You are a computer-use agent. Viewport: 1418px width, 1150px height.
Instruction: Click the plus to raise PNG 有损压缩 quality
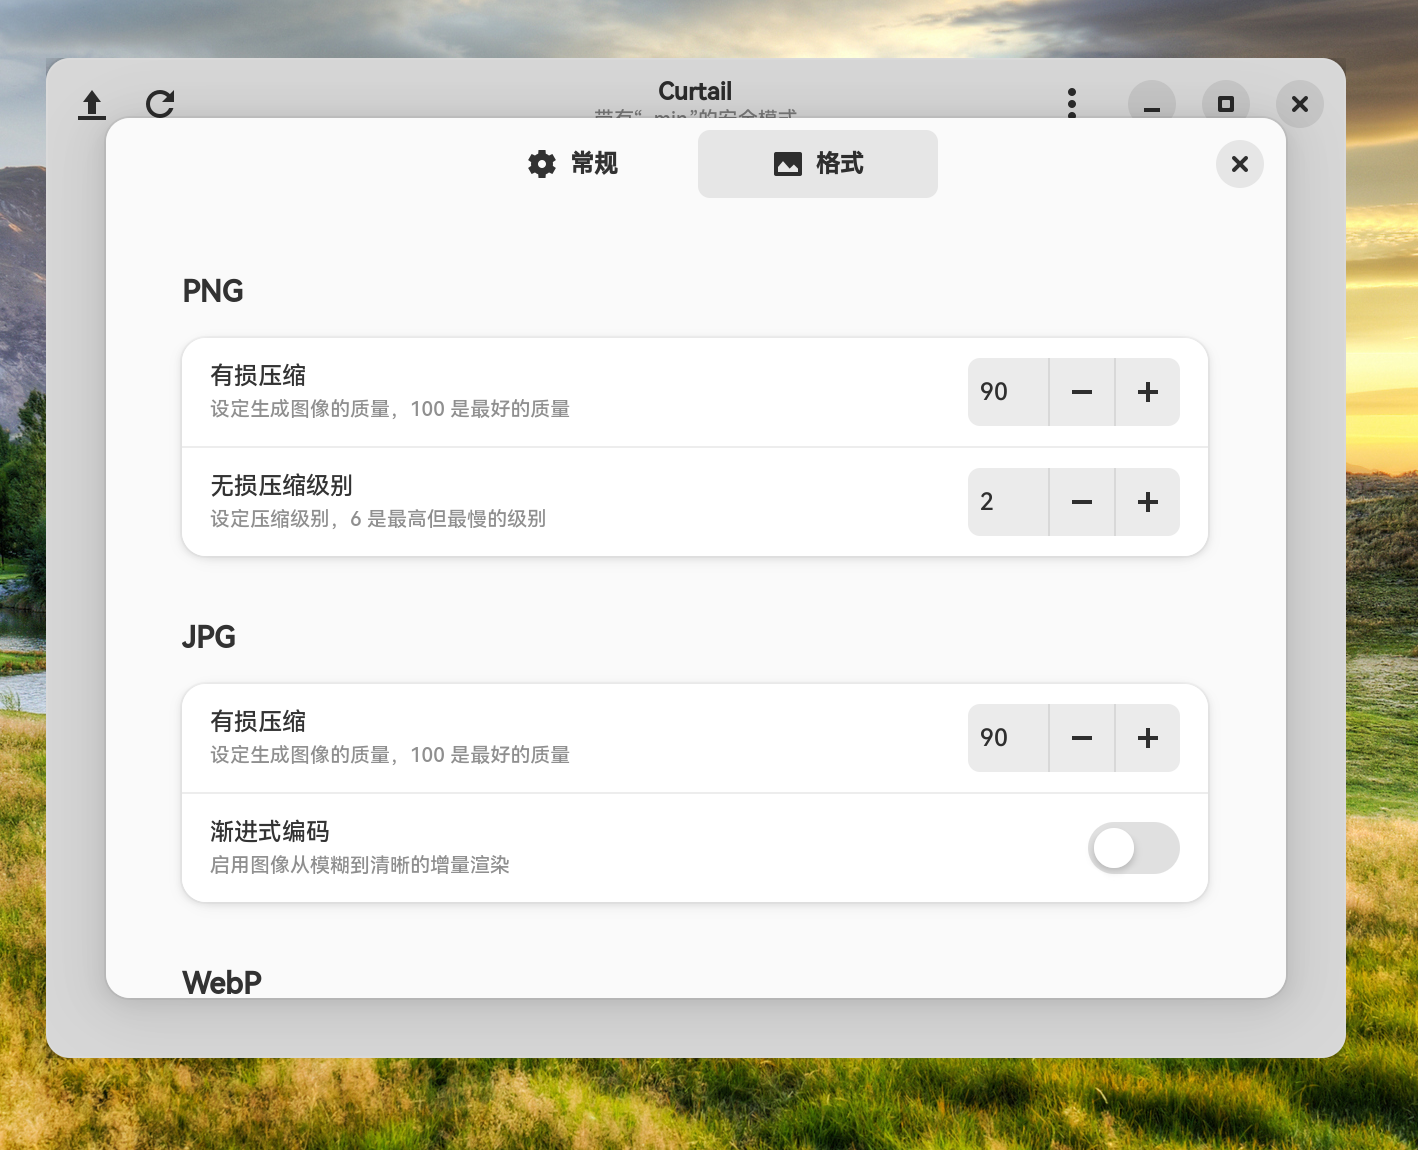tap(1147, 392)
